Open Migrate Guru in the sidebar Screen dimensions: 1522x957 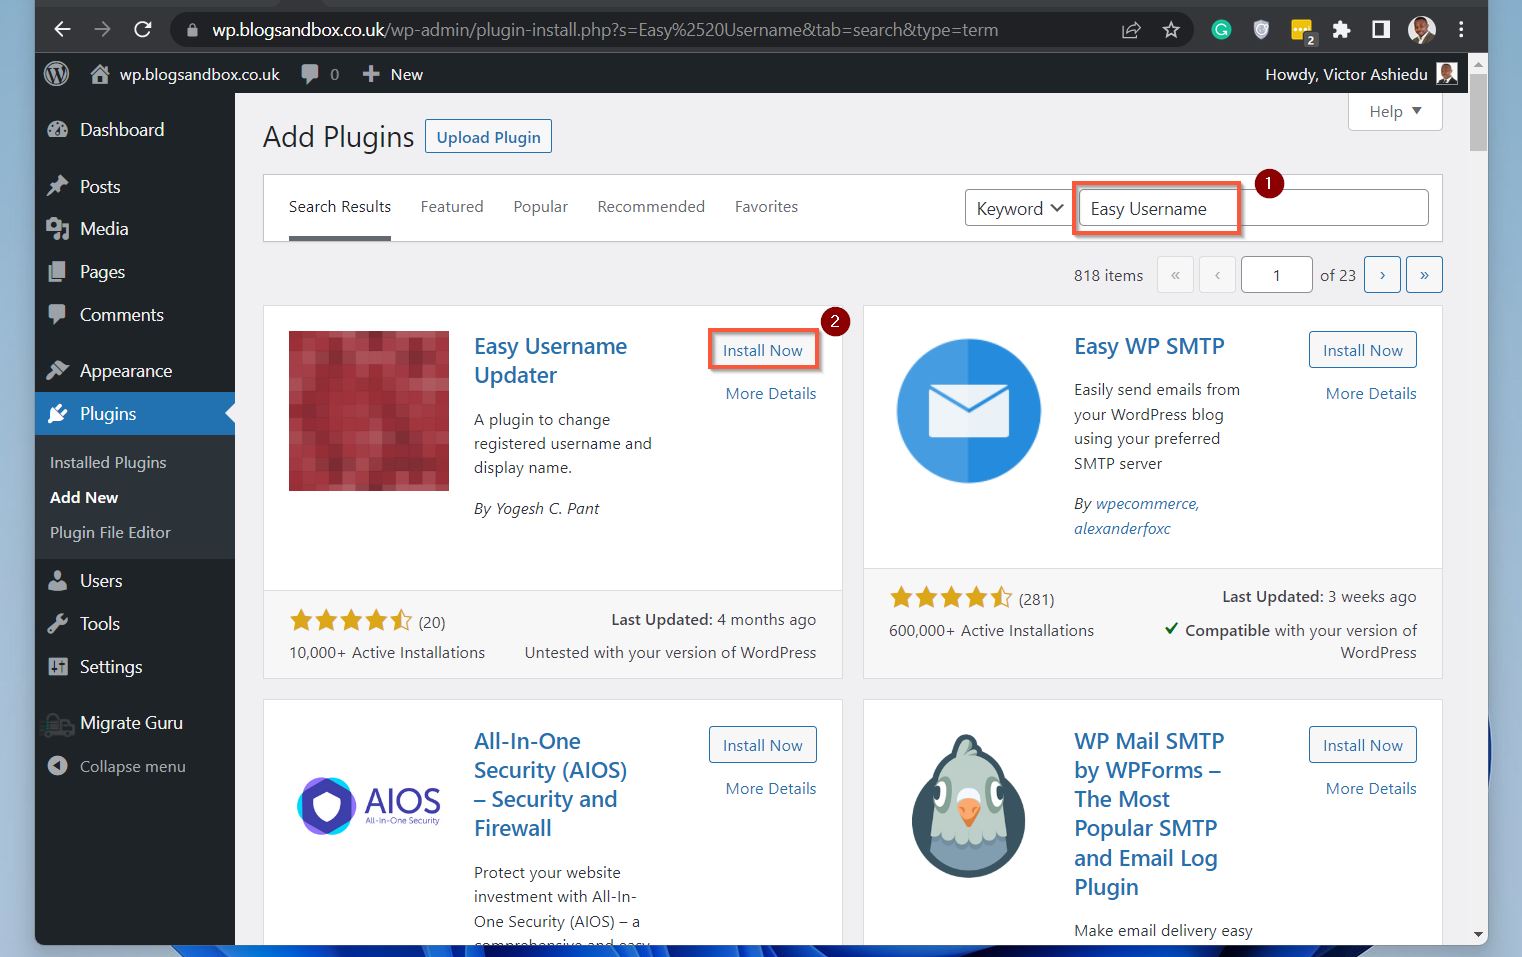click(x=135, y=723)
